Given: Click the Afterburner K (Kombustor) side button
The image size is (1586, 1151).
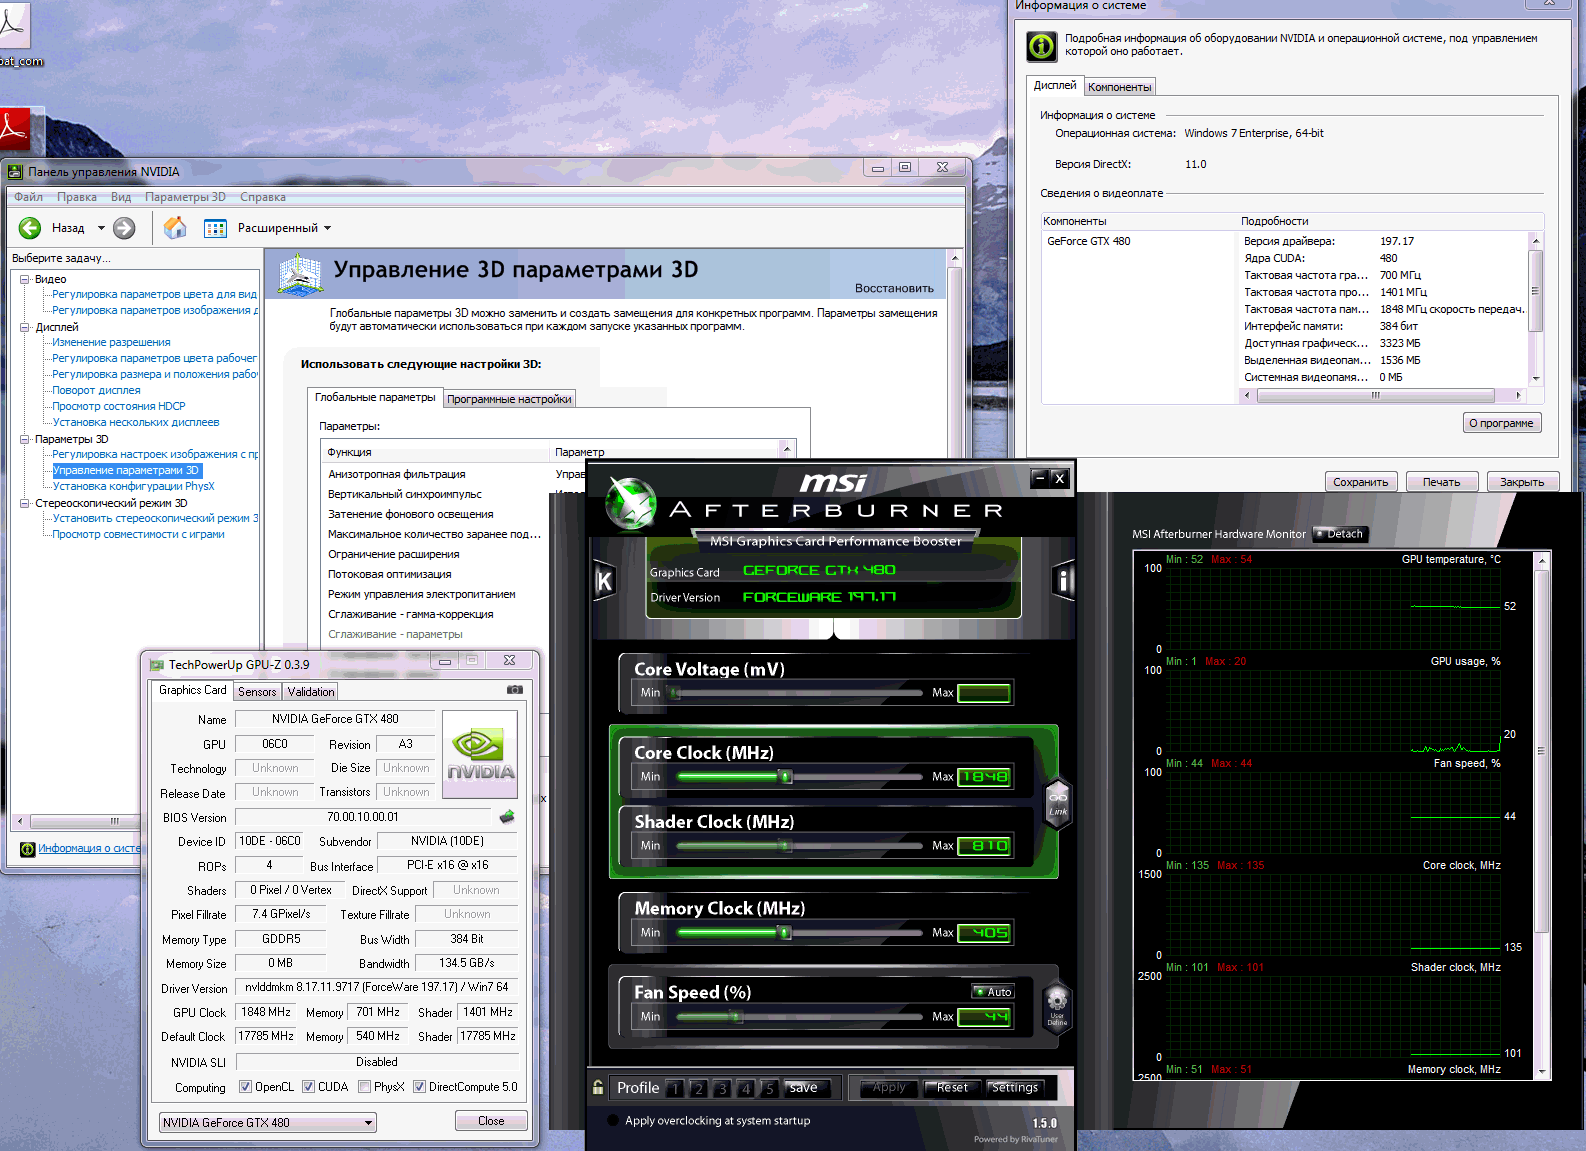Looking at the screenshot, I should (604, 581).
